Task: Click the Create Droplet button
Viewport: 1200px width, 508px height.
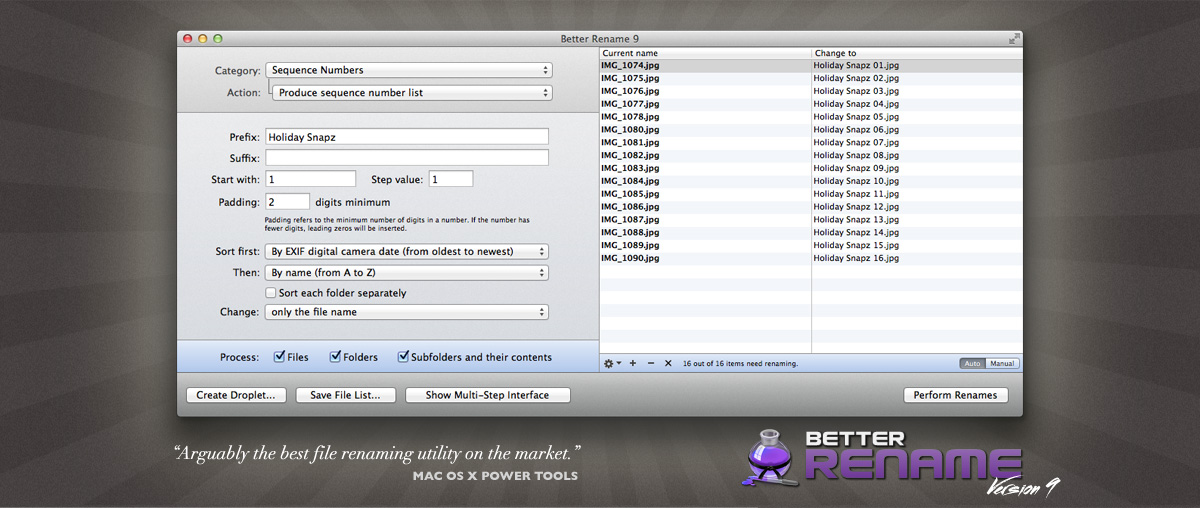Action: (x=237, y=395)
